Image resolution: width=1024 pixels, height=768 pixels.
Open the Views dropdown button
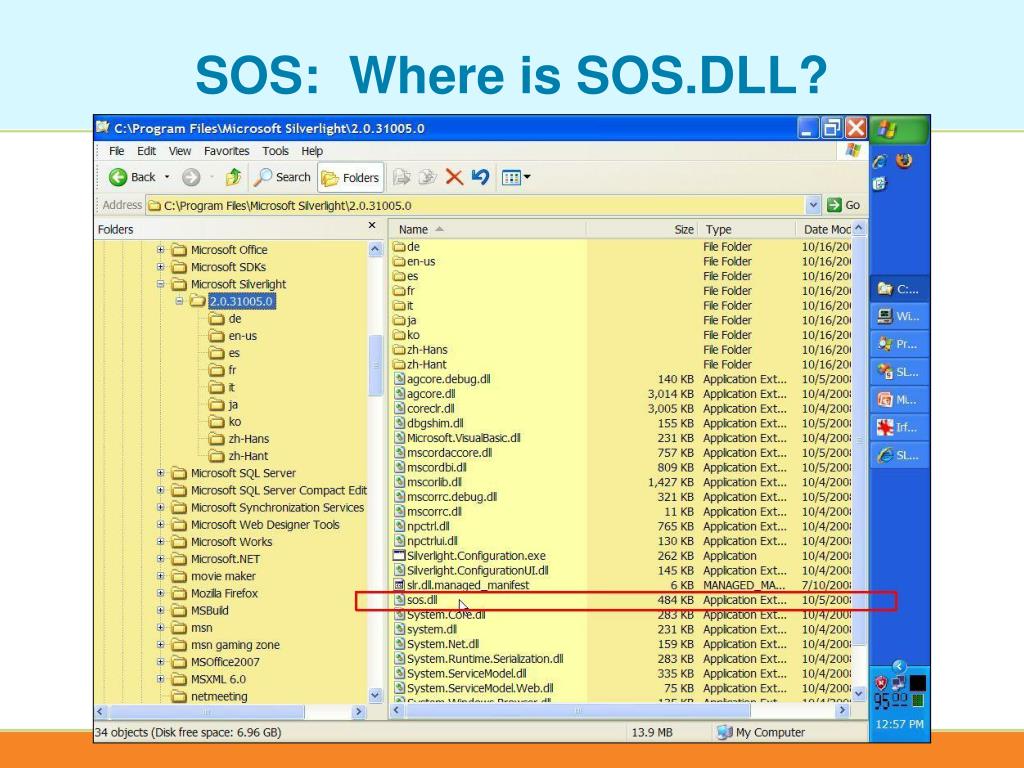tap(515, 177)
